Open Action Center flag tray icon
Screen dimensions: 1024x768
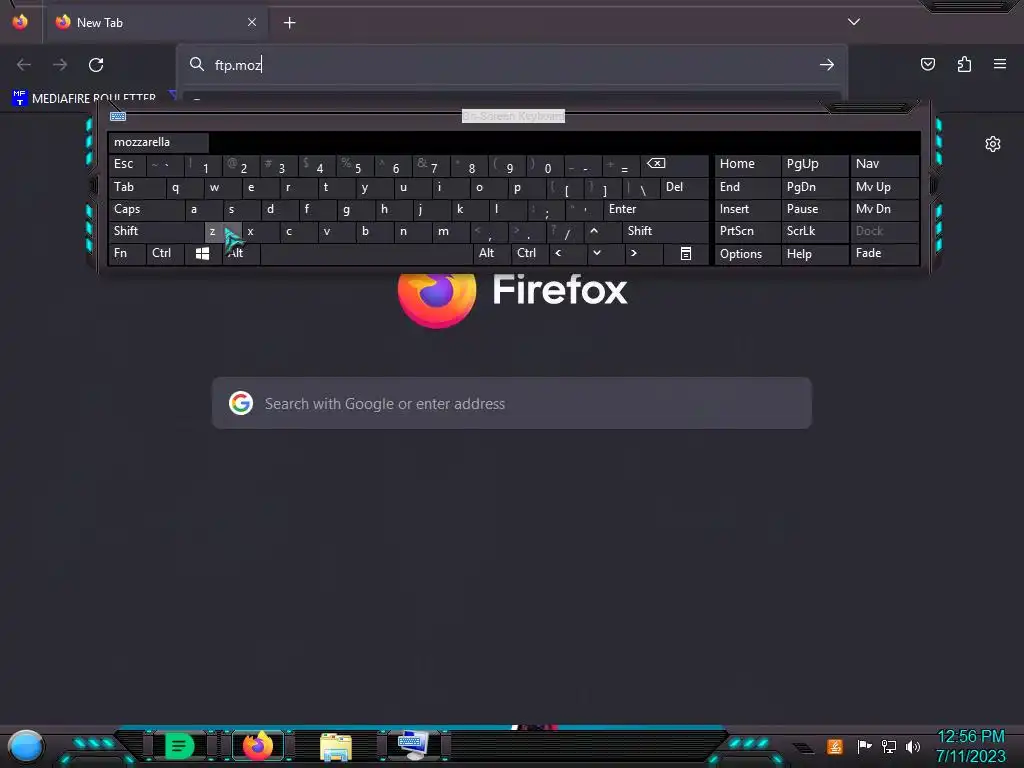coord(864,746)
